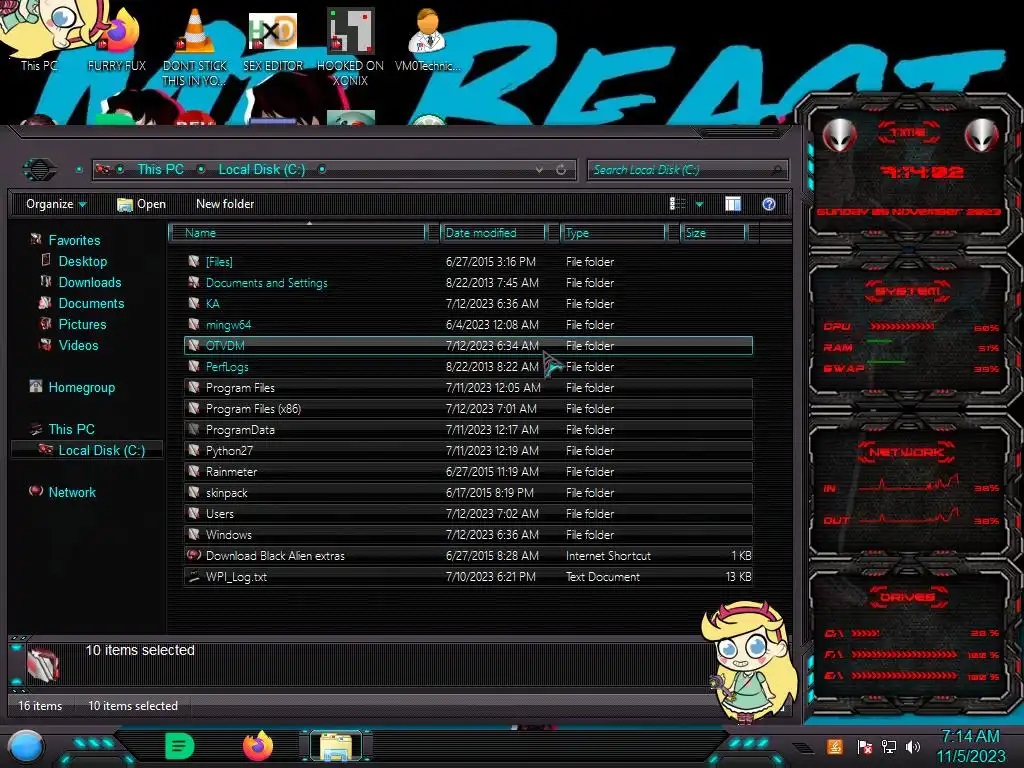The image size is (1024, 768).
Task: Click the search magnifier icon
Action: click(x=776, y=170)
